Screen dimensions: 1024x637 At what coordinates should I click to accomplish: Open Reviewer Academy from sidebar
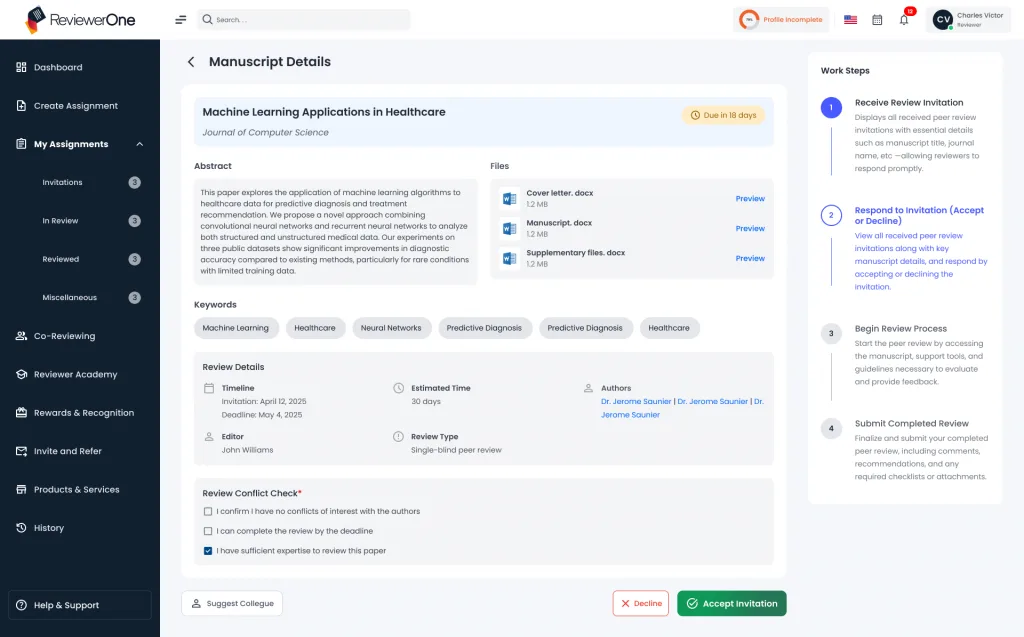(75, 375)
